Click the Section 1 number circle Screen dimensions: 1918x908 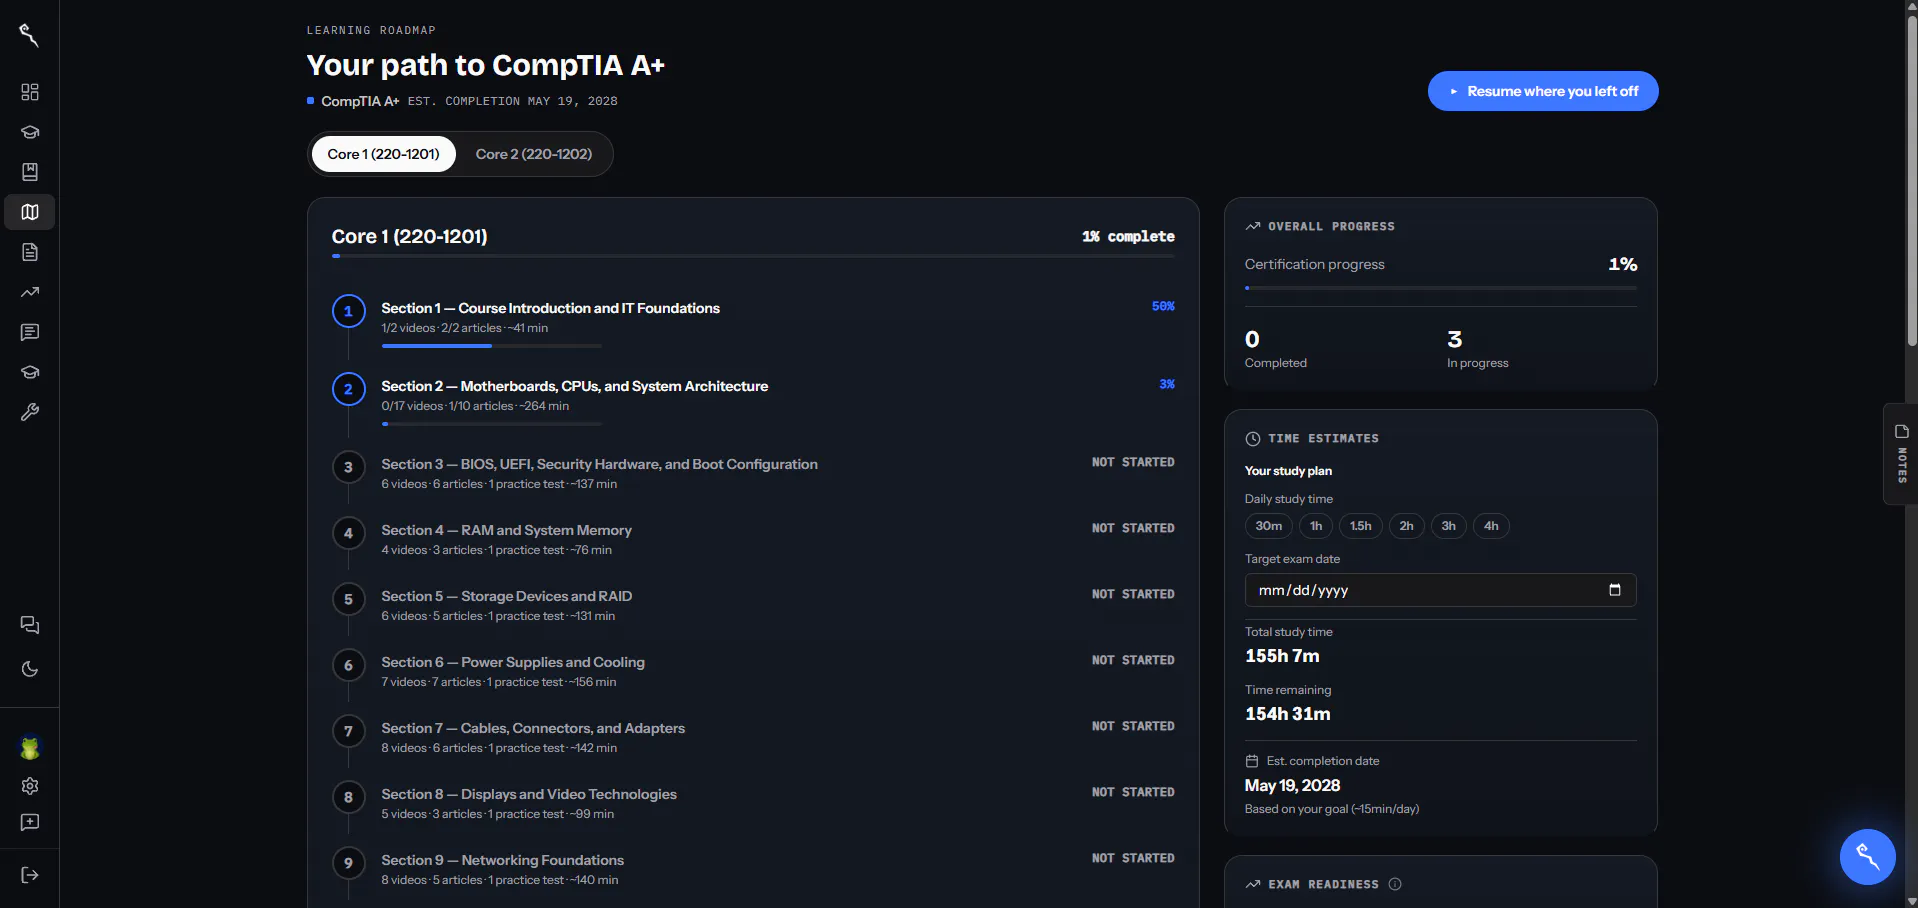[x=348, y=311]
